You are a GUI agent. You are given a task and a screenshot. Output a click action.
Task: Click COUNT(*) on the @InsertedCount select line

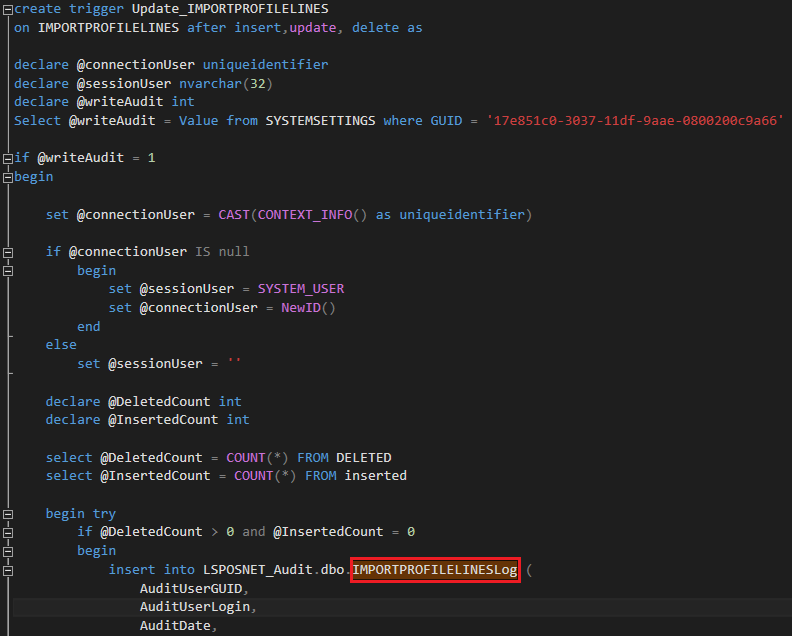(265, 476)
